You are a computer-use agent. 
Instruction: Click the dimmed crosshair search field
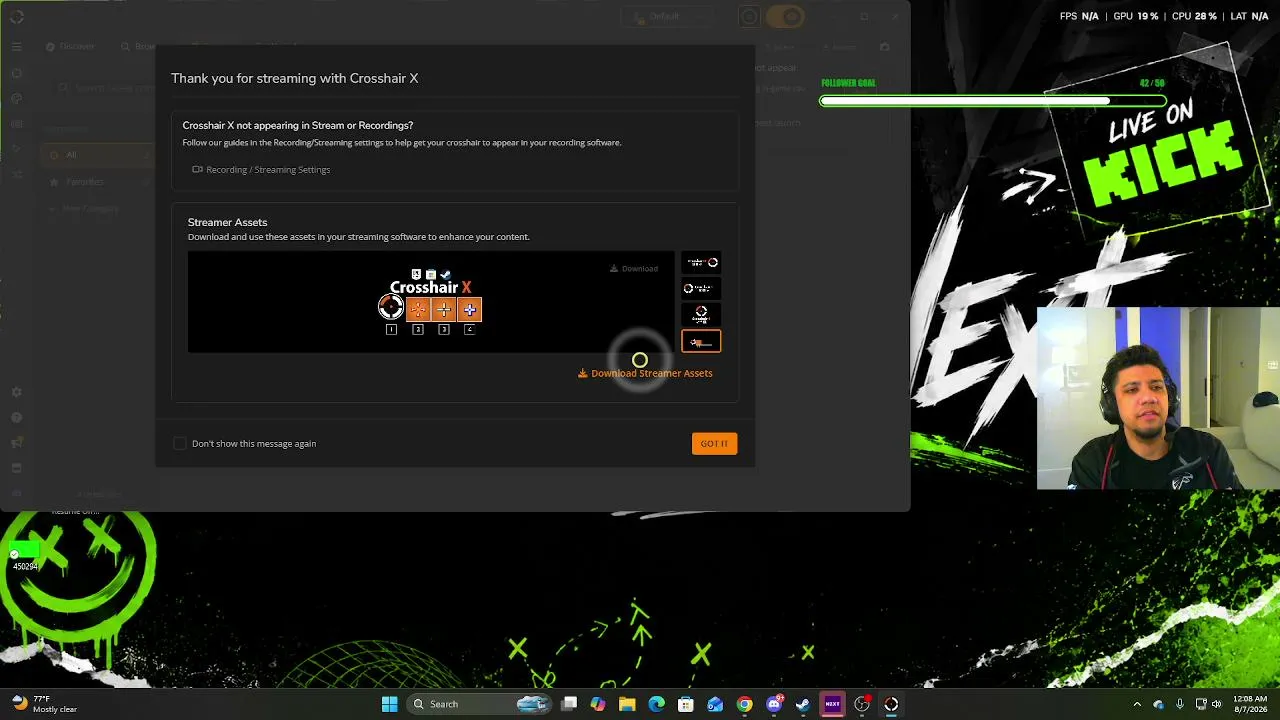(x=105, y=88)
